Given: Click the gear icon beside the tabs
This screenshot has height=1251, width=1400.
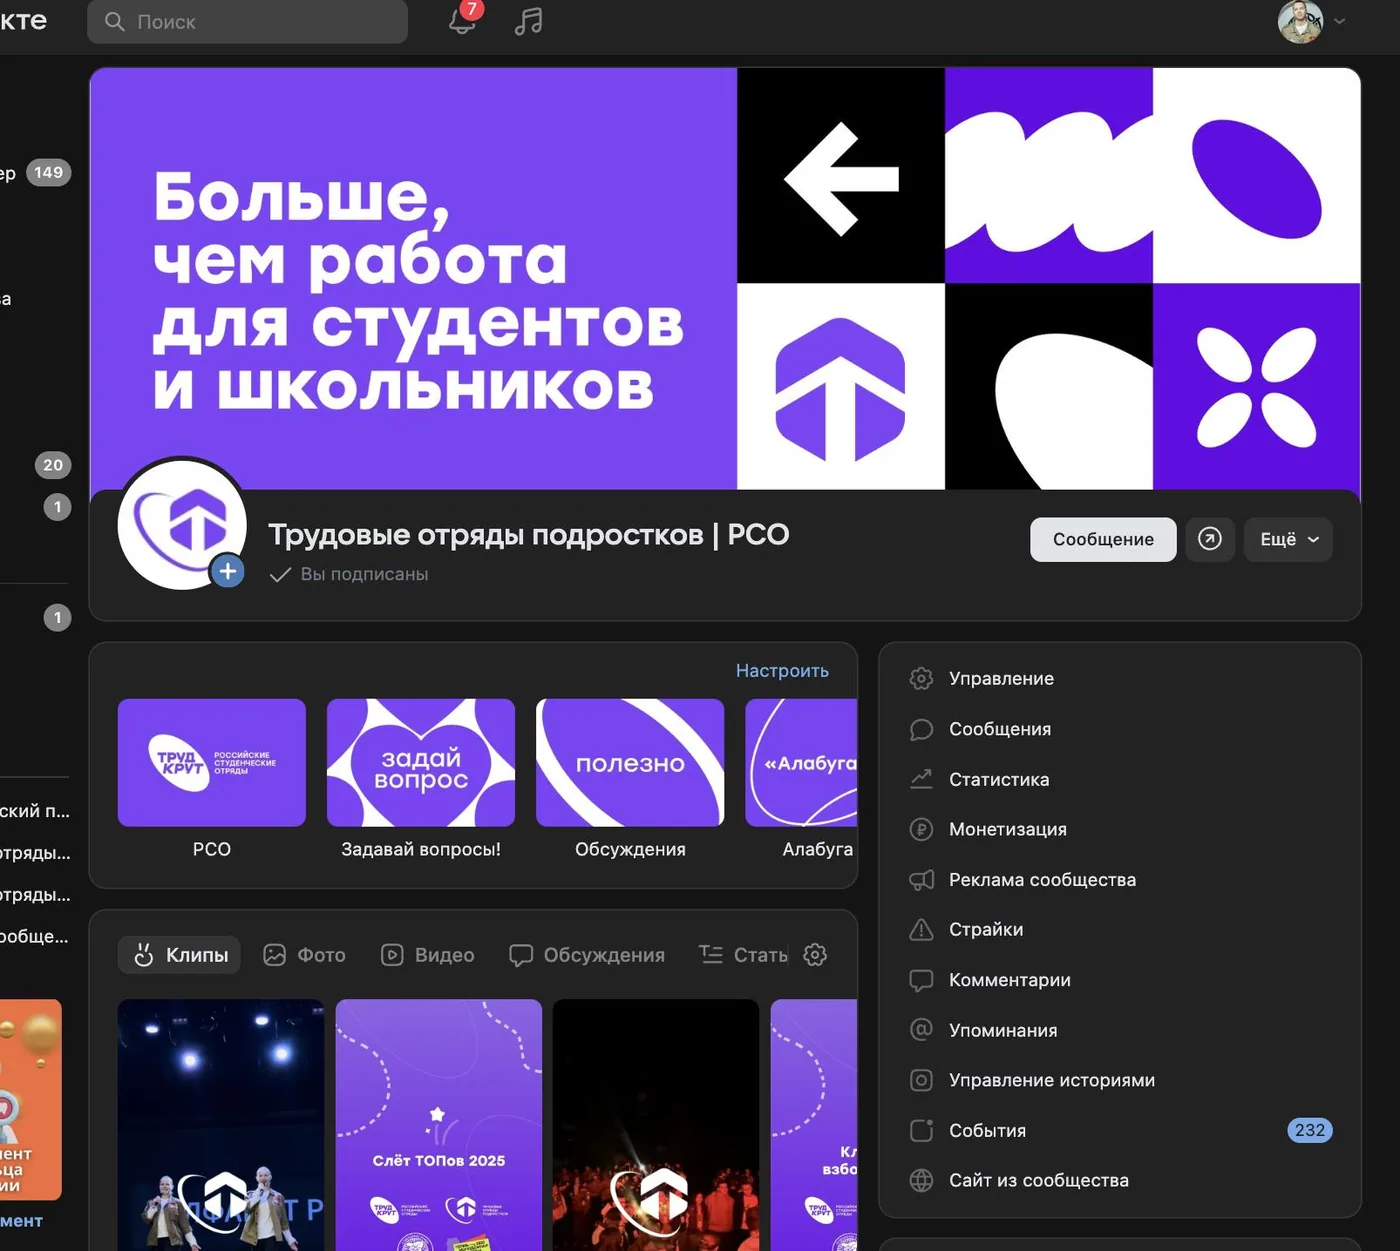Looking at the screenshot, I should (815, 955).
